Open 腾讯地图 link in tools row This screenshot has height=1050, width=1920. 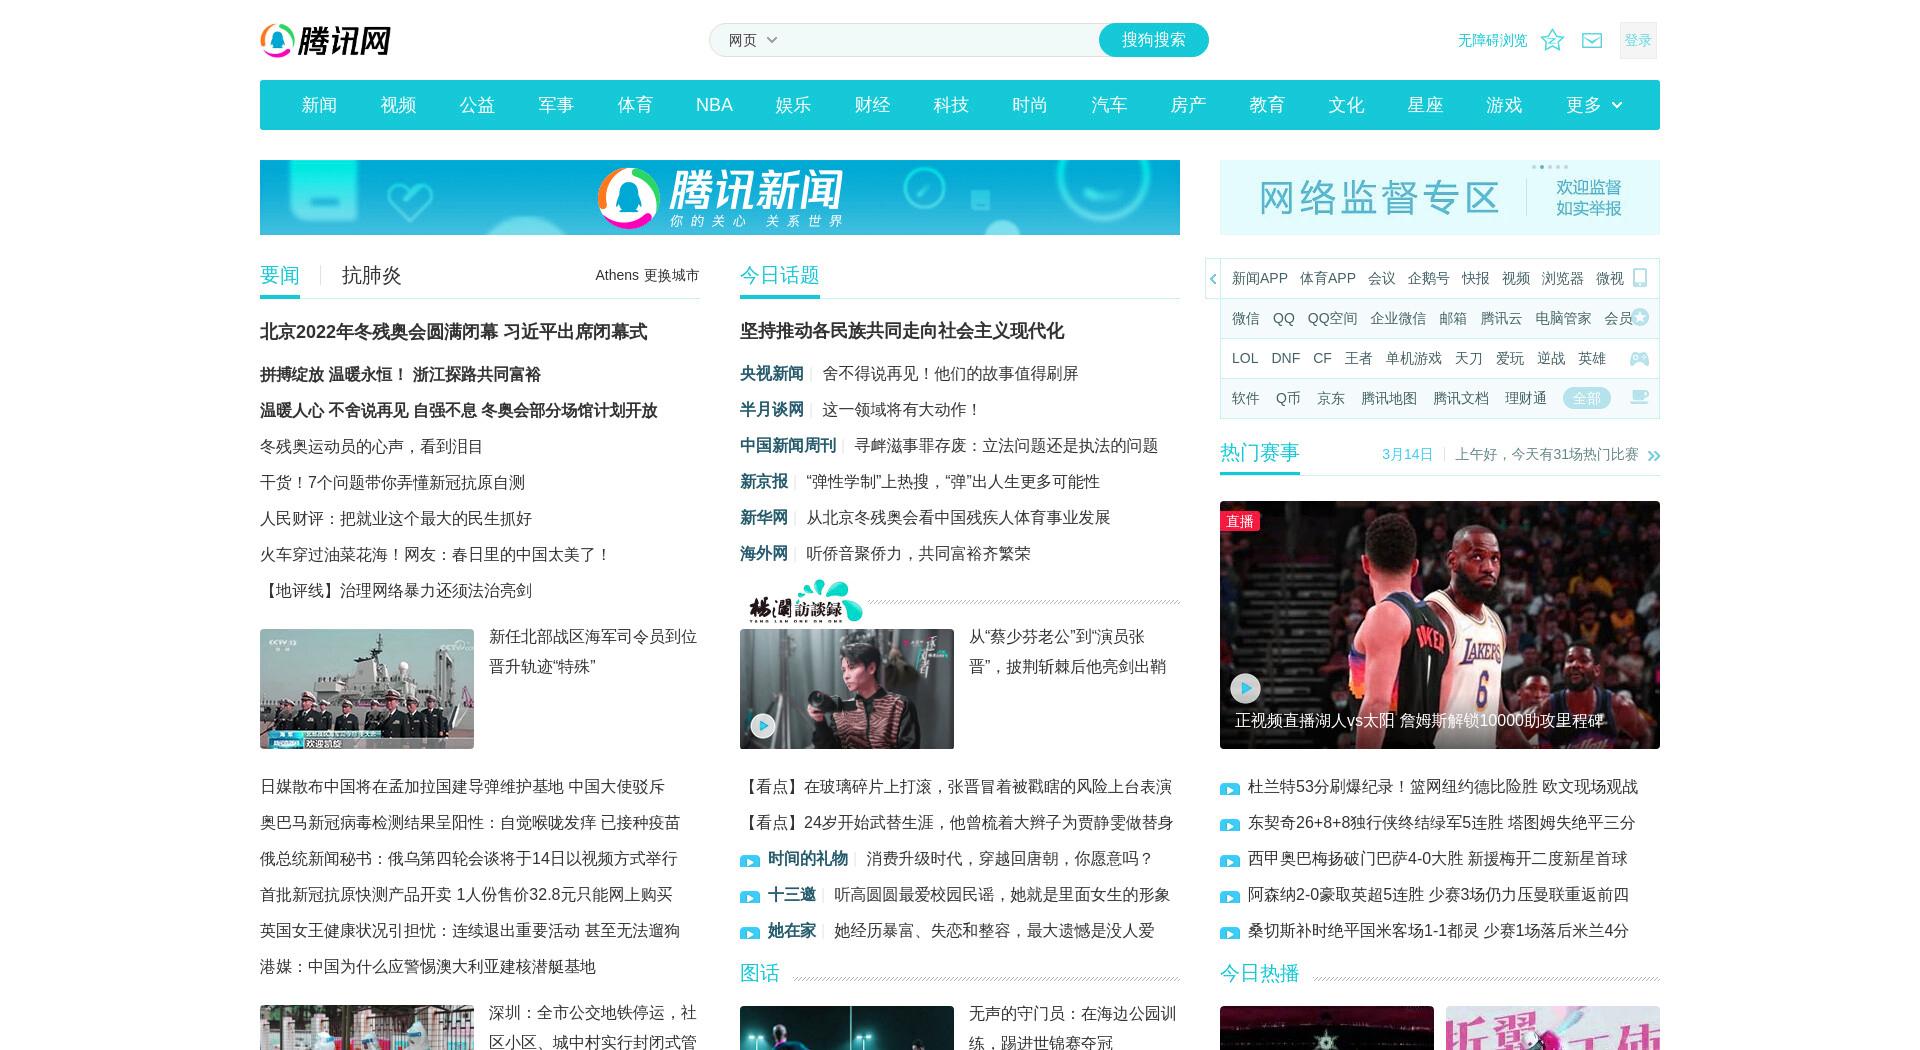click(1389, 398)
